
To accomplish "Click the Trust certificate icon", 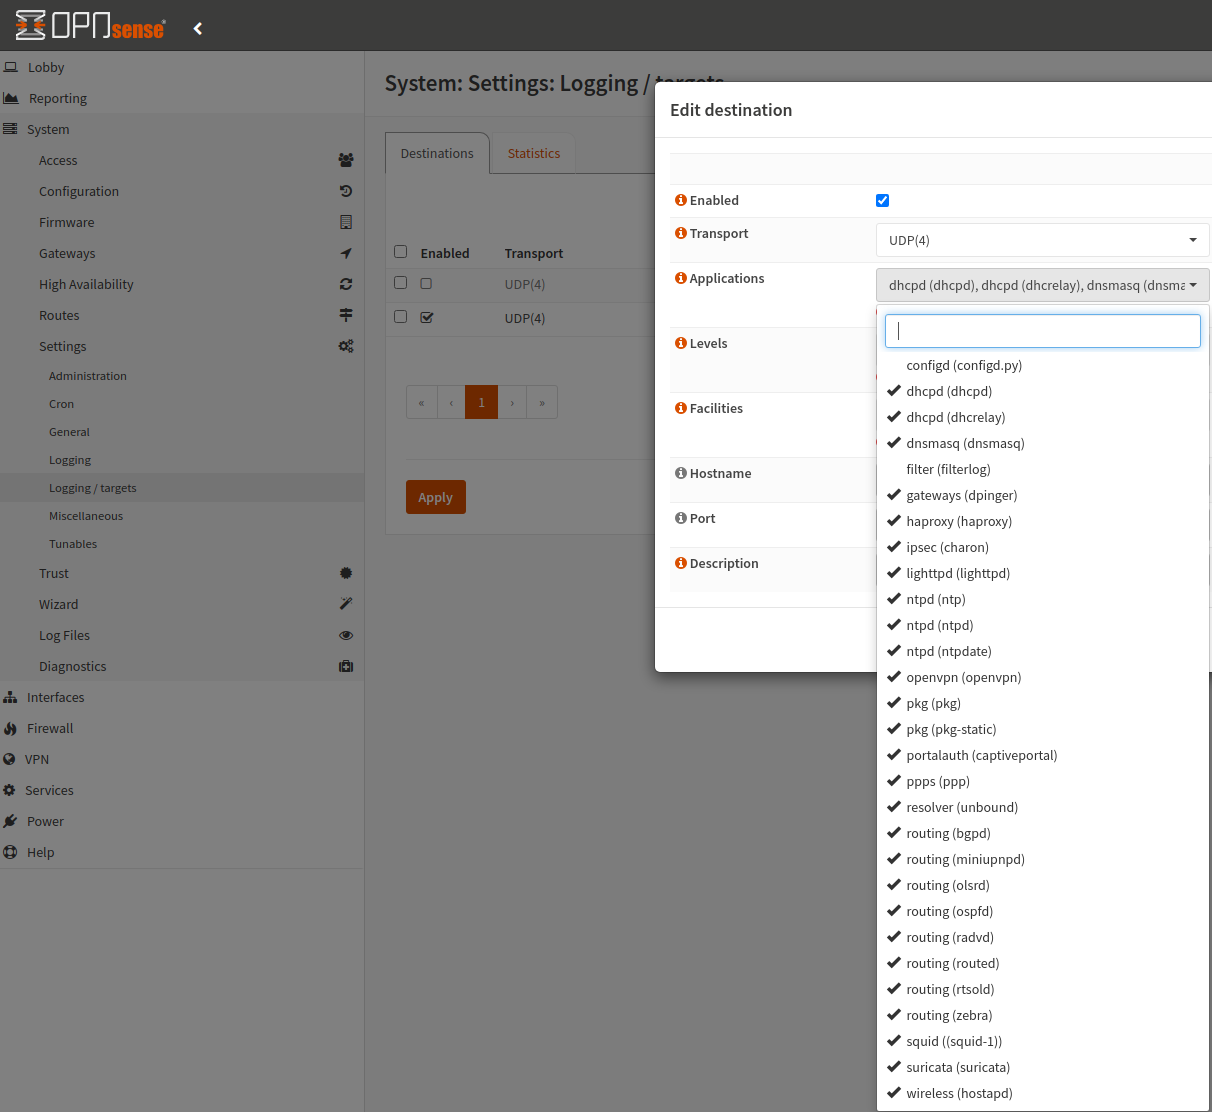I will click(x=346, y=573).
